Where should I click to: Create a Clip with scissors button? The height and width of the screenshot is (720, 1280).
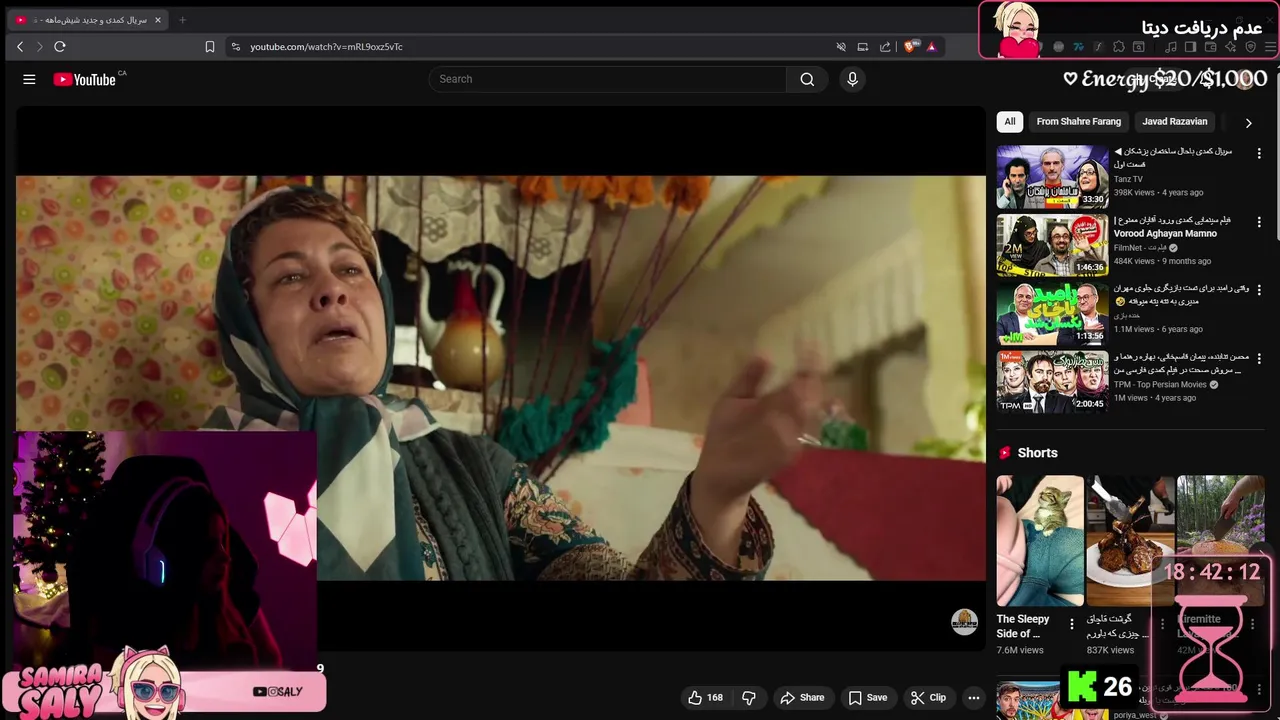tap(928, 698)
